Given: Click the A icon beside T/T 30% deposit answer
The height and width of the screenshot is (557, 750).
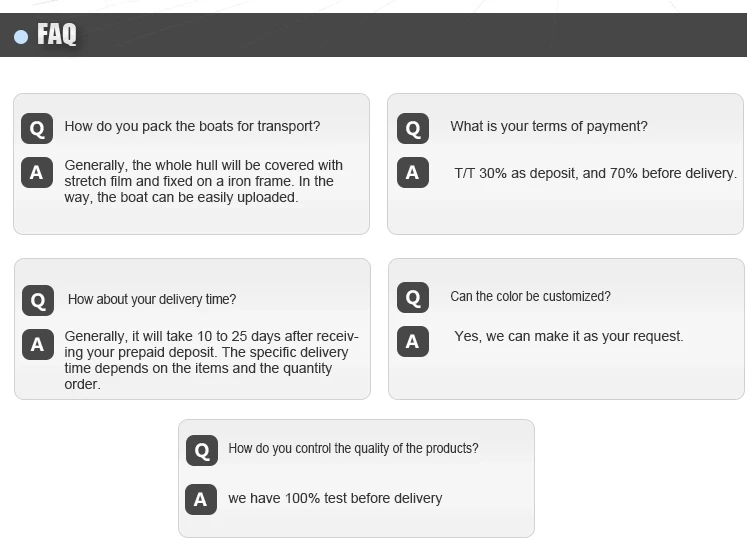Looking at the screenshot, I should tap(412, 173).
